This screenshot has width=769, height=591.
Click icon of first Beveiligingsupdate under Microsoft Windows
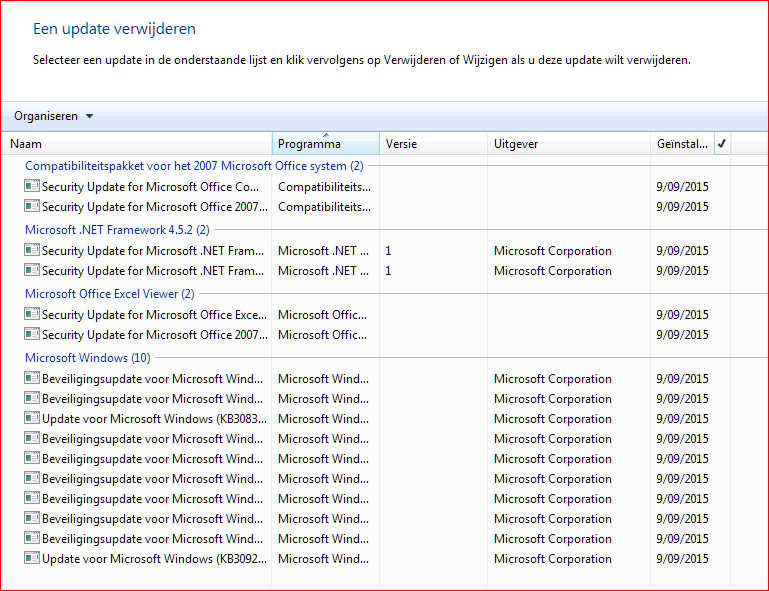(x=32, y=379)
